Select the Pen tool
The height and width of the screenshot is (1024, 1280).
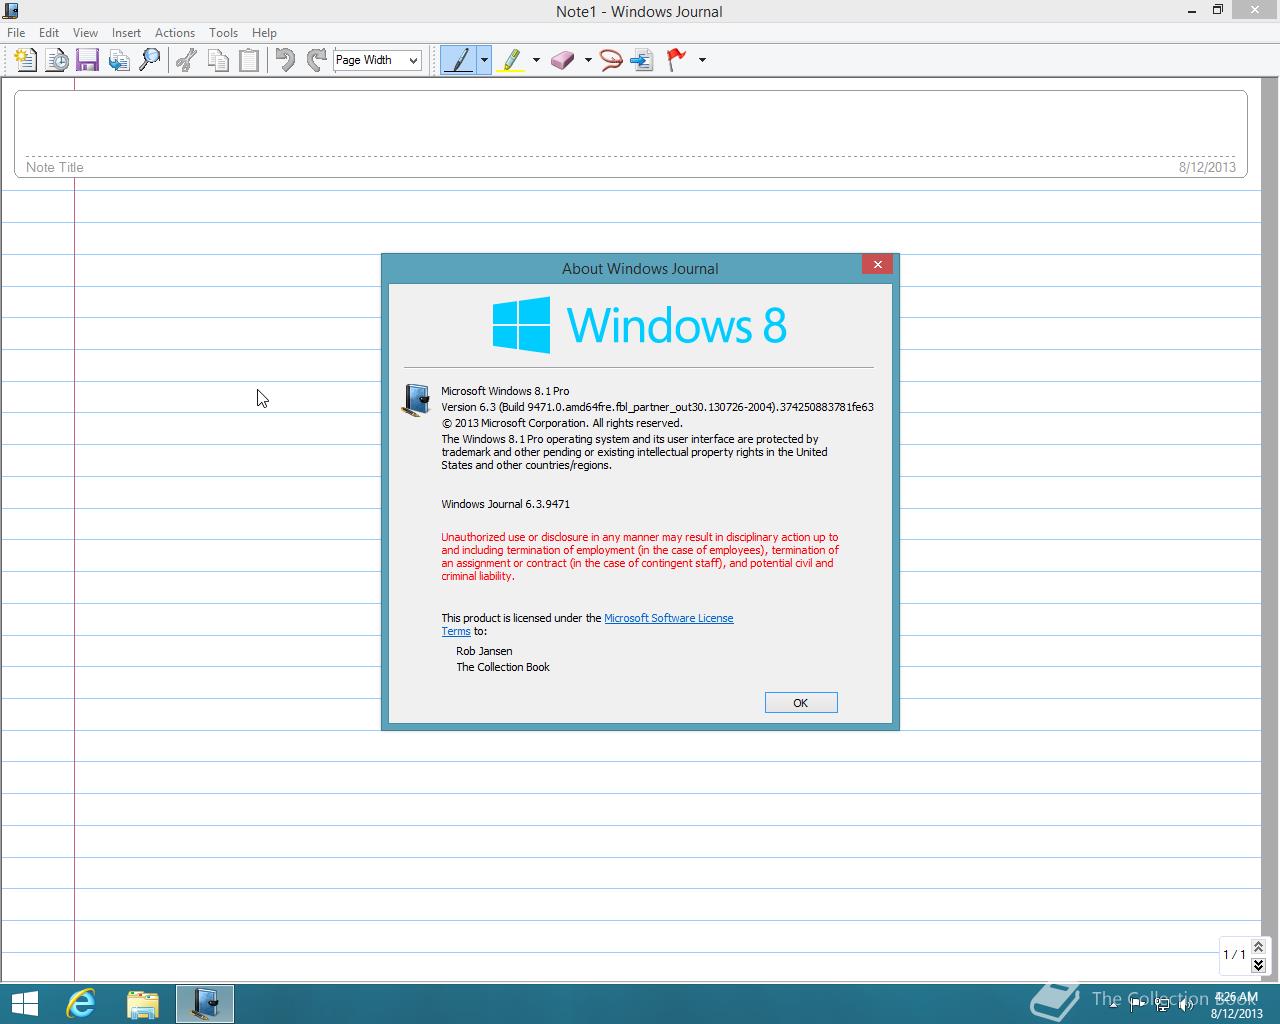coord(459,60)
